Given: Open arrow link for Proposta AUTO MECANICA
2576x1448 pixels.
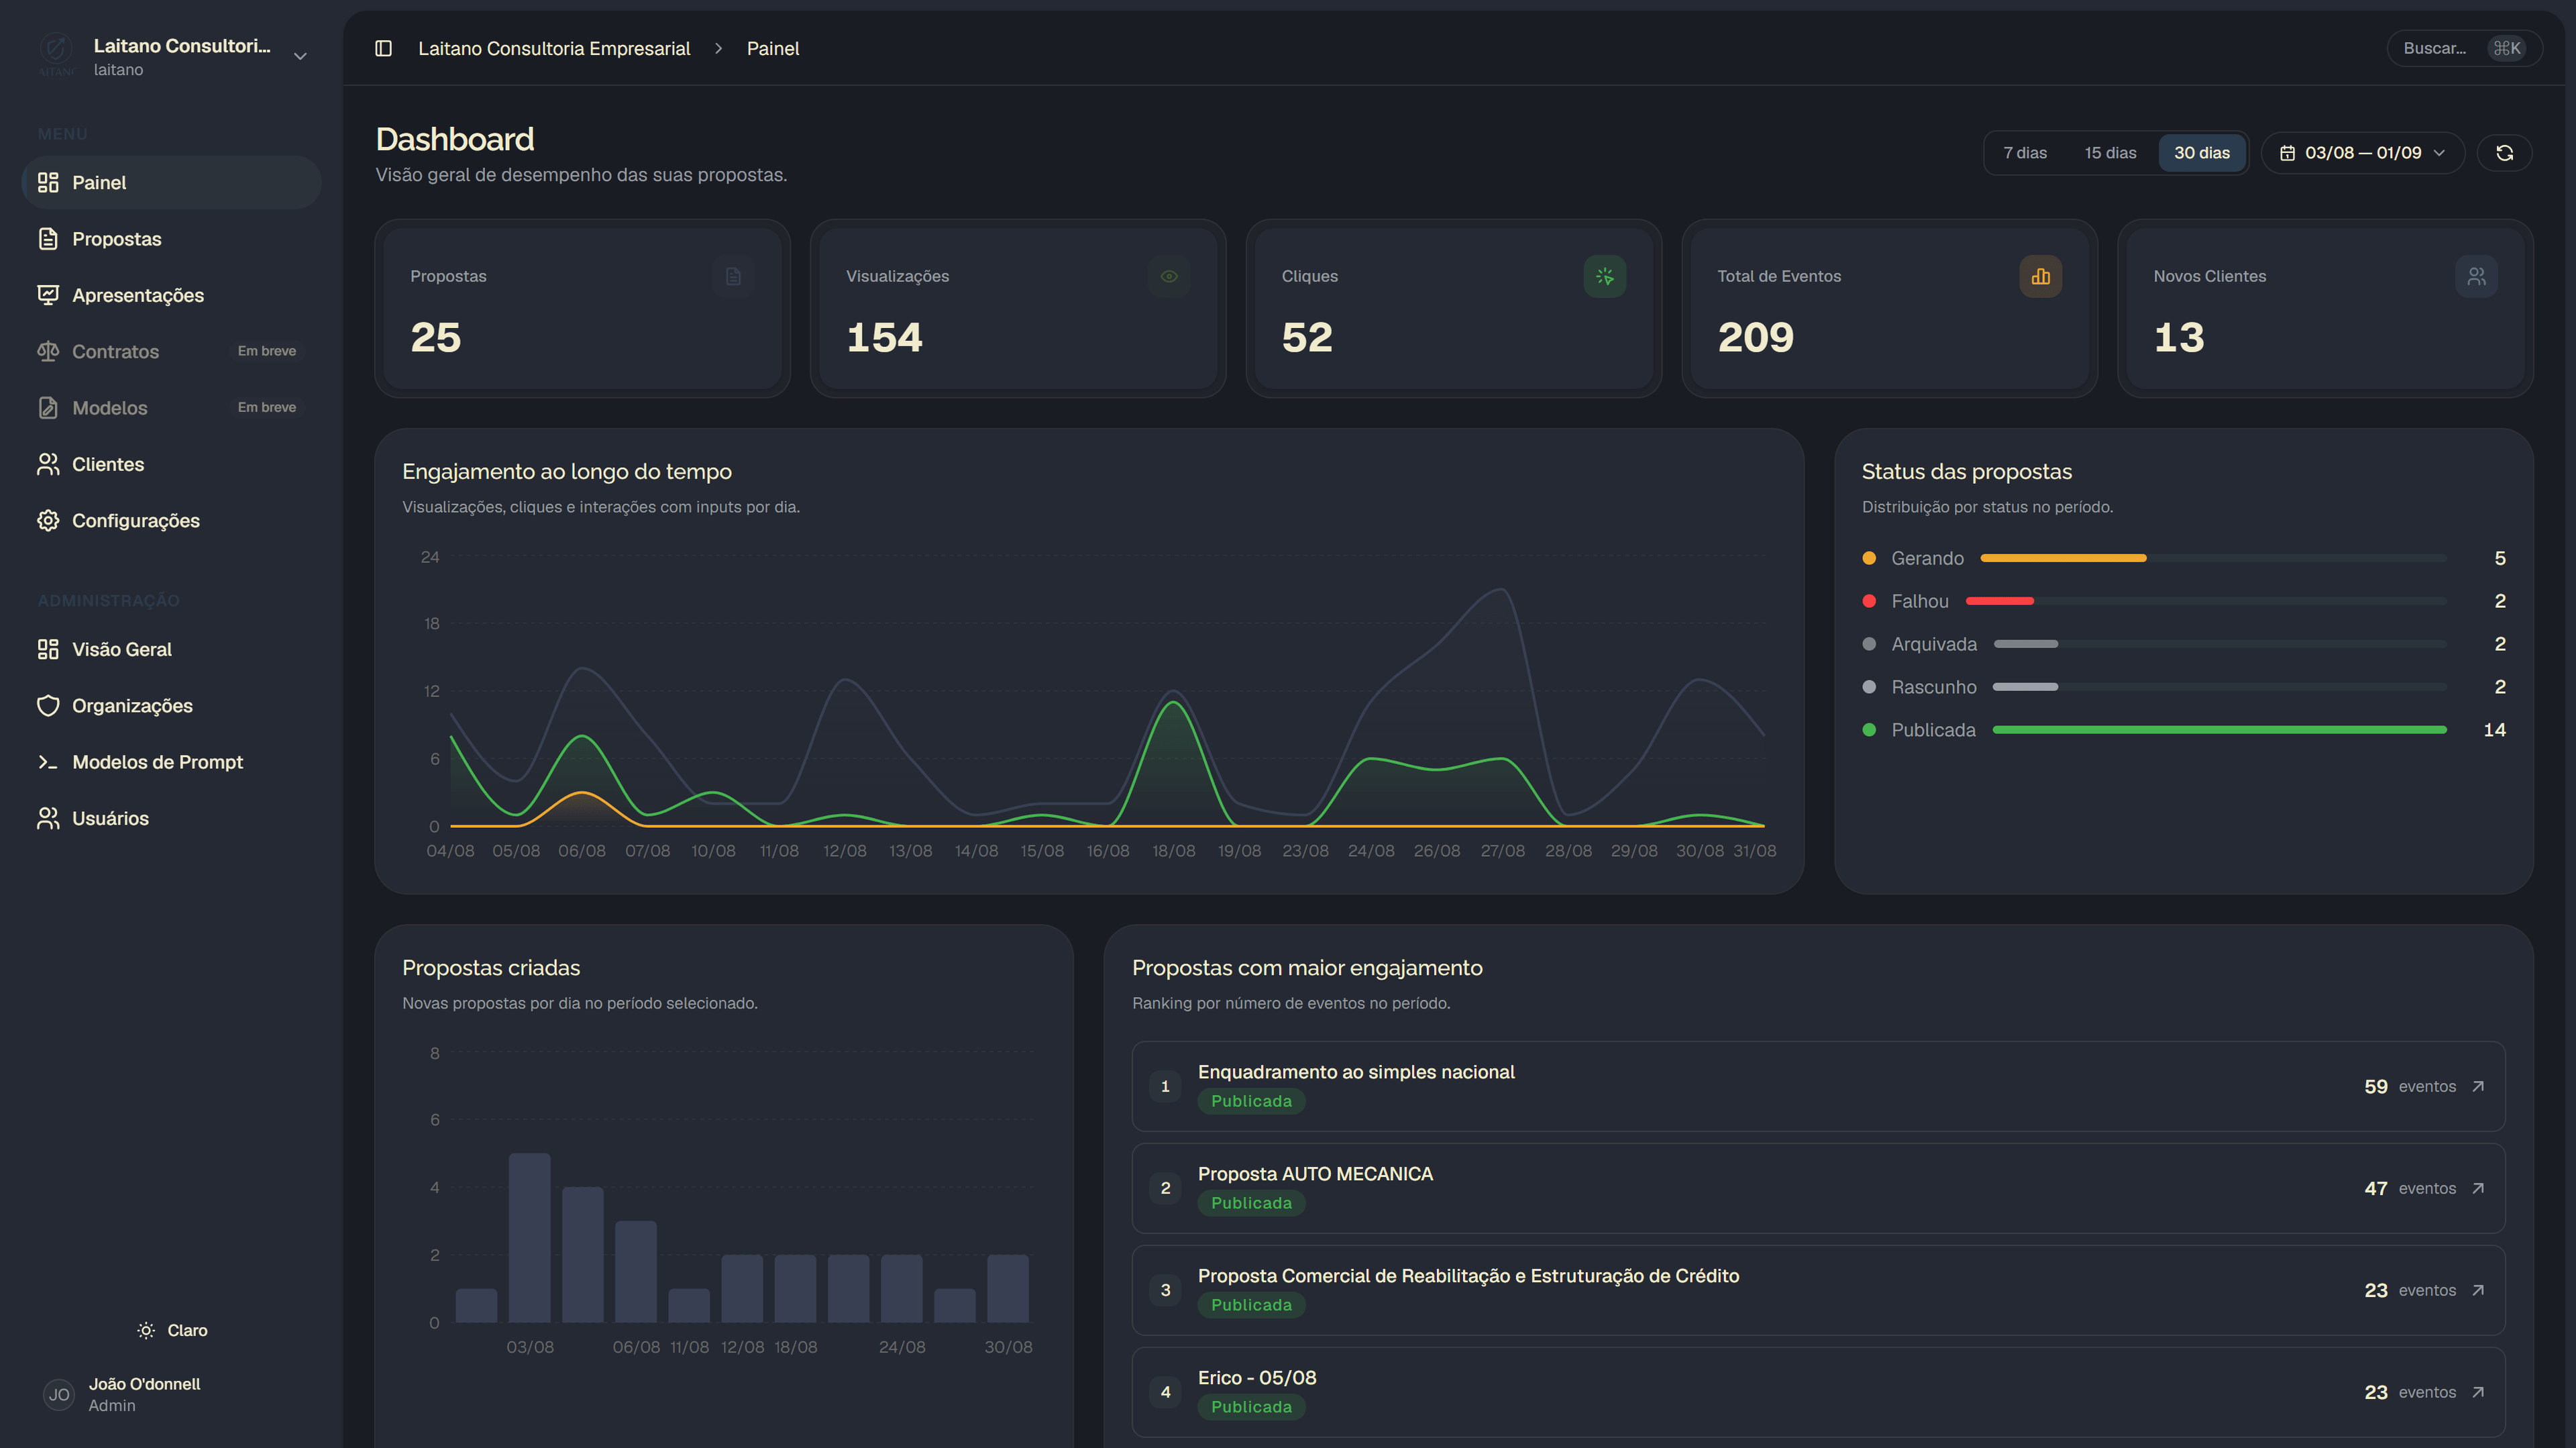Looking at the screenshot, I should pyautogui.click(x=2478, y=1188).
